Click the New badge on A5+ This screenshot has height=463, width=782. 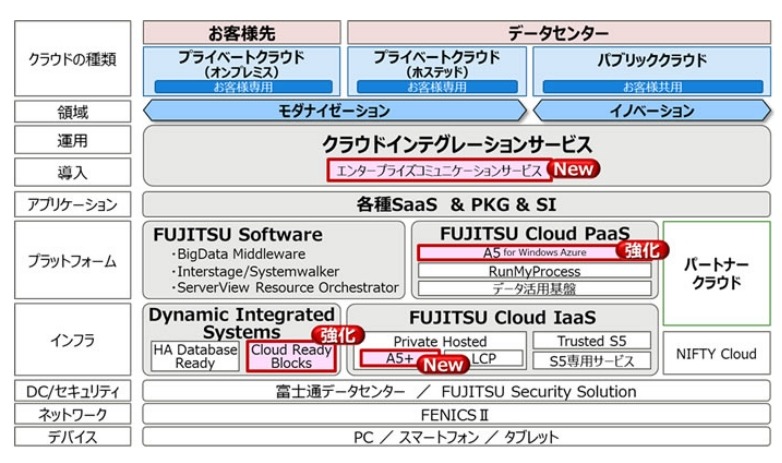coord(443,365)
